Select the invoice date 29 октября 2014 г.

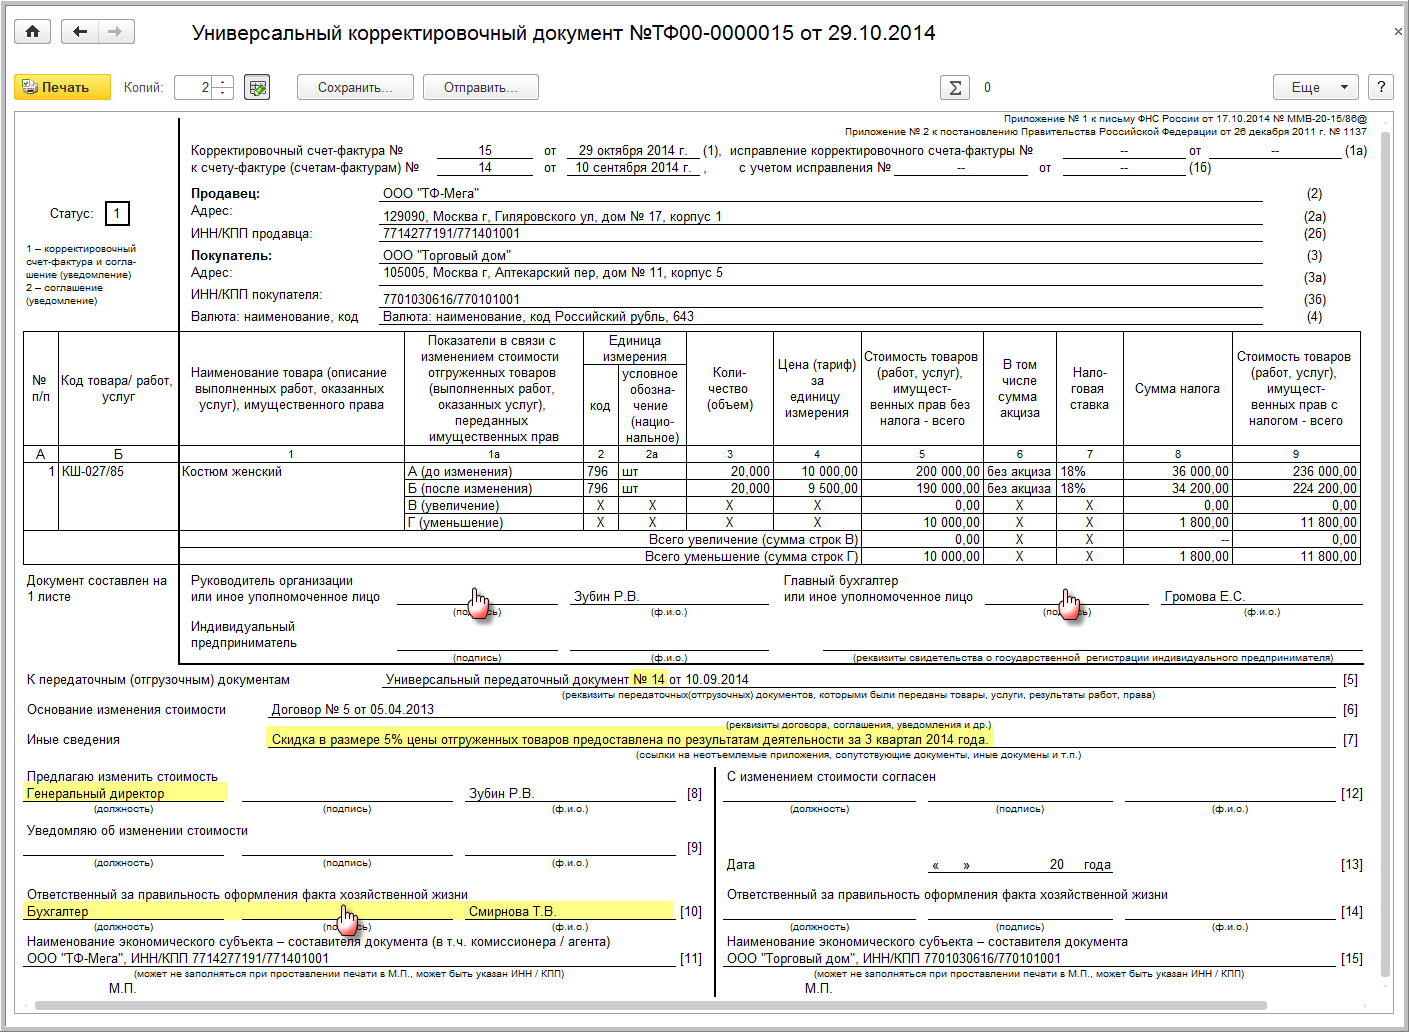[x=633, y=150]
